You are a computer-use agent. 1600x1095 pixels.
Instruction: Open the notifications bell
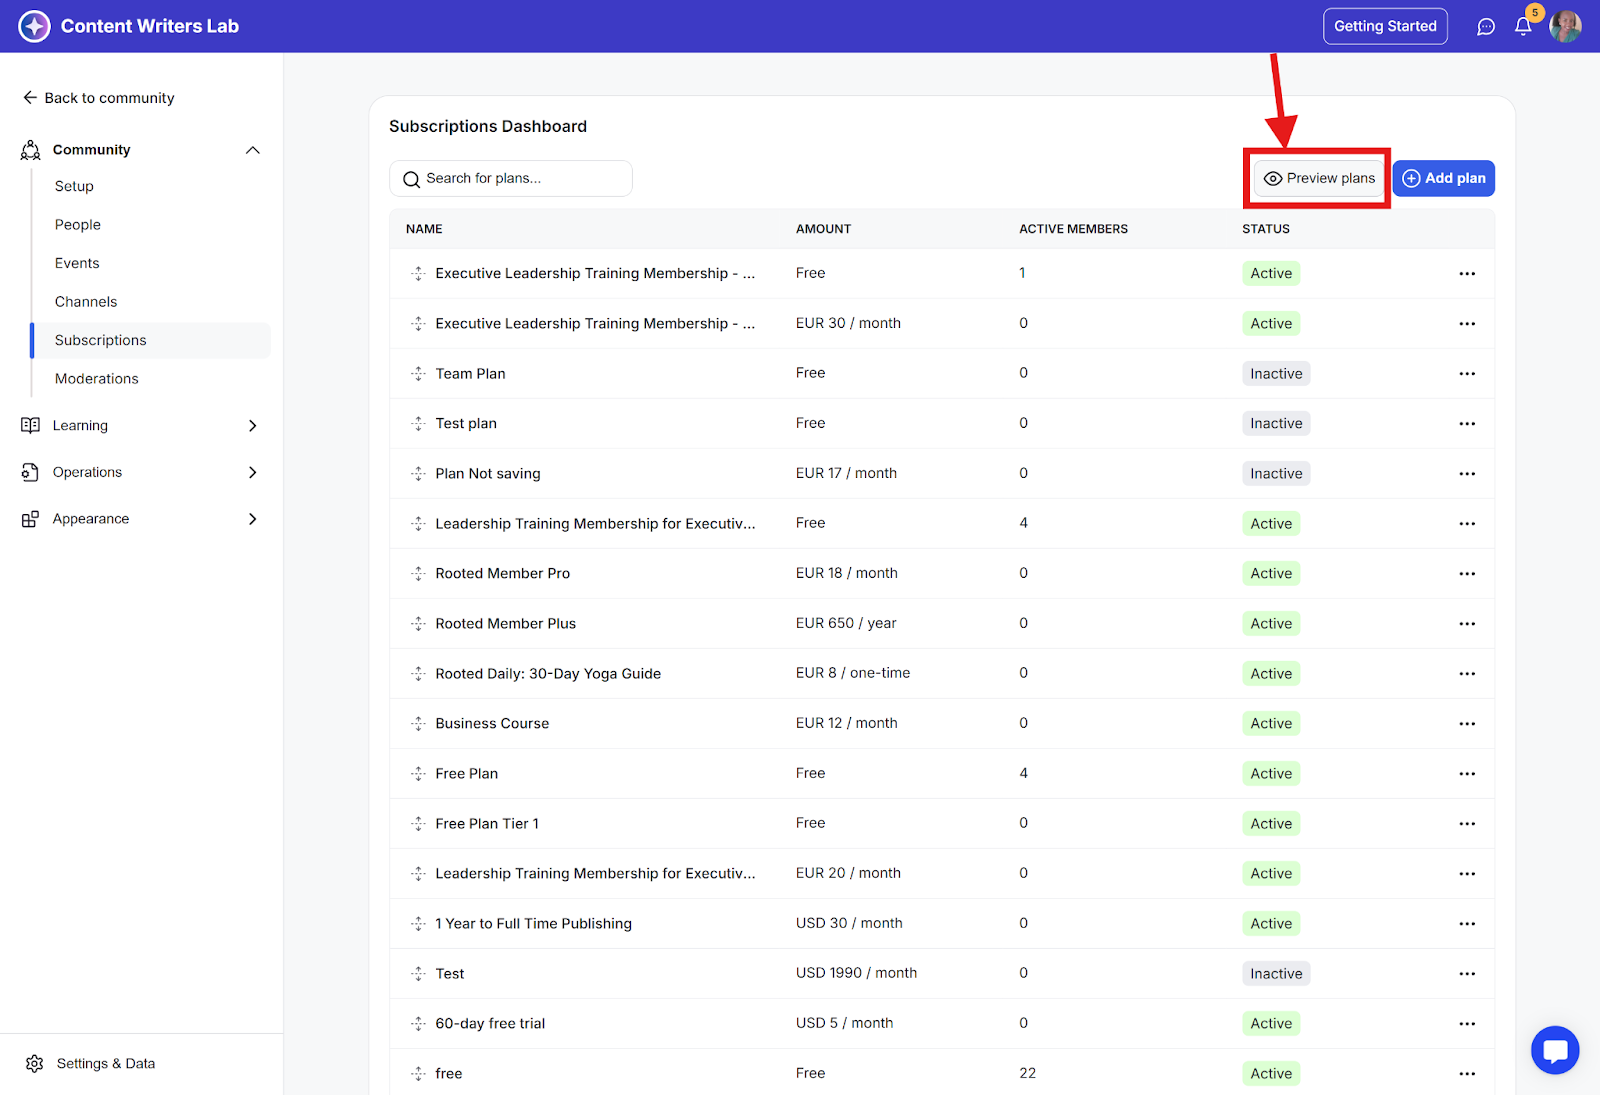coord(1523,27)
